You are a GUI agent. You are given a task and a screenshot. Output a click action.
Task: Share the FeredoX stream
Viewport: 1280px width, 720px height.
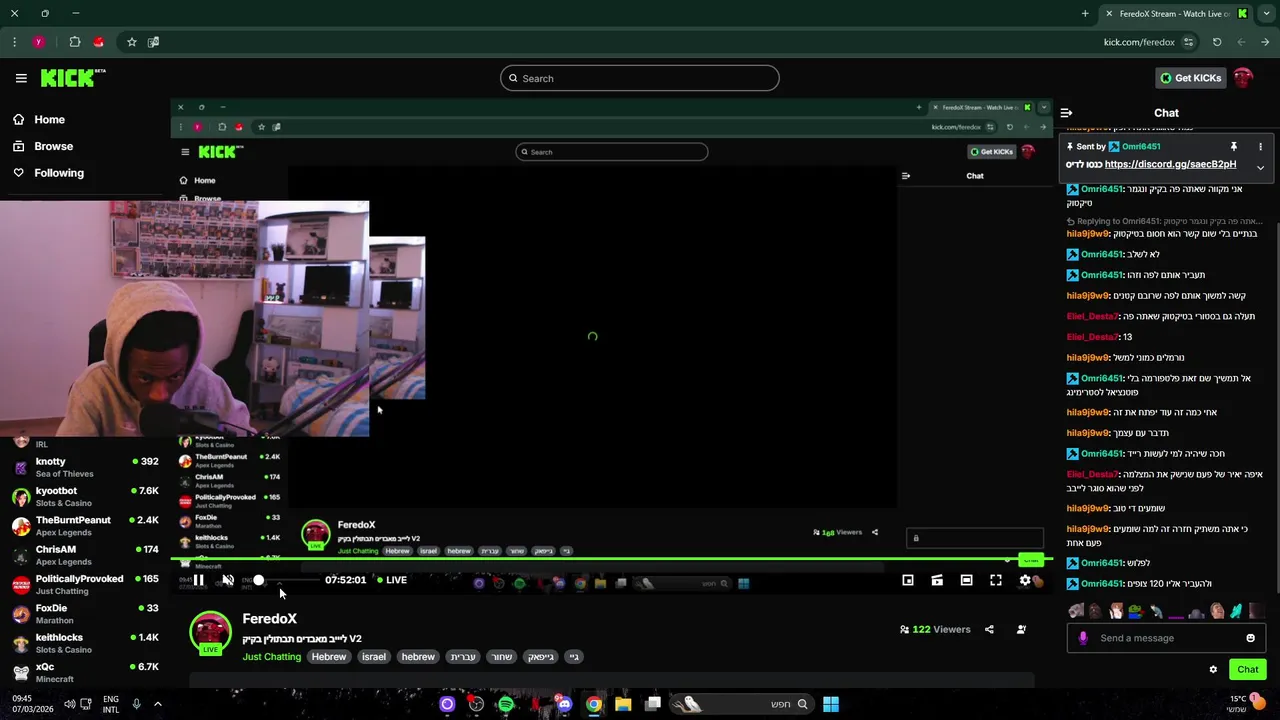point(989,630)
